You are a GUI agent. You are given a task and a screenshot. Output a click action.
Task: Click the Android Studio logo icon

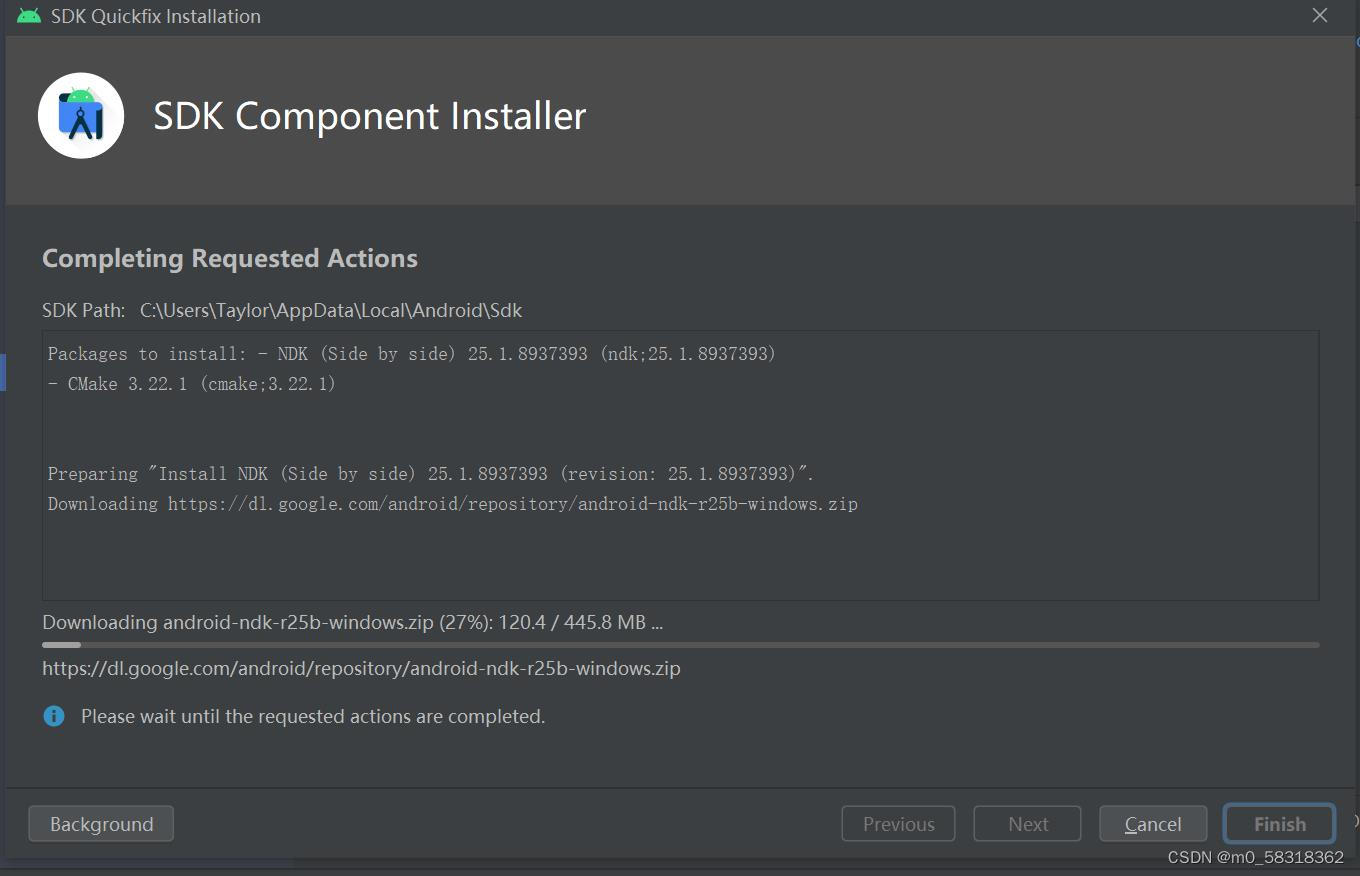click(81, 116)
